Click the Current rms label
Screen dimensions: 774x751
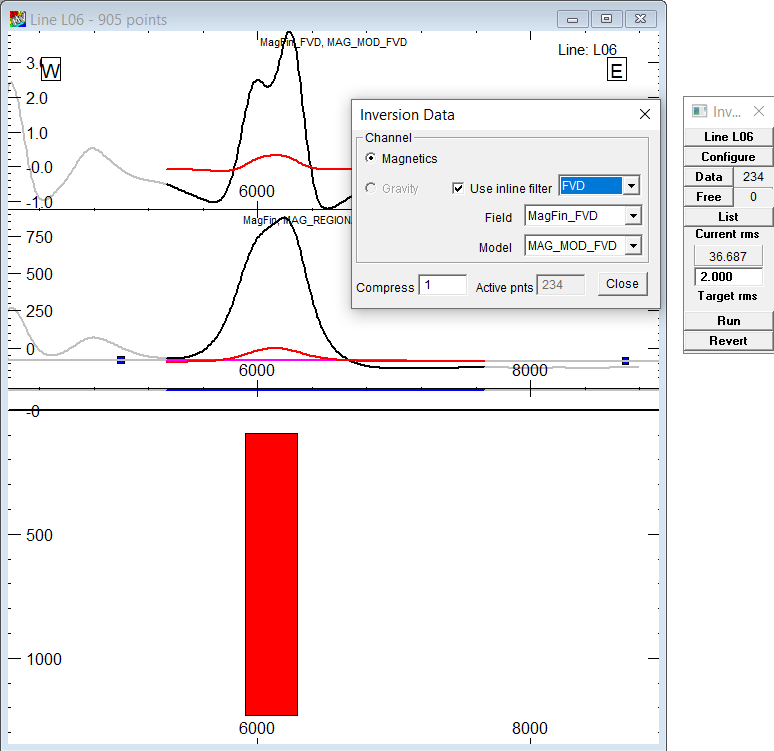[728, 234]
